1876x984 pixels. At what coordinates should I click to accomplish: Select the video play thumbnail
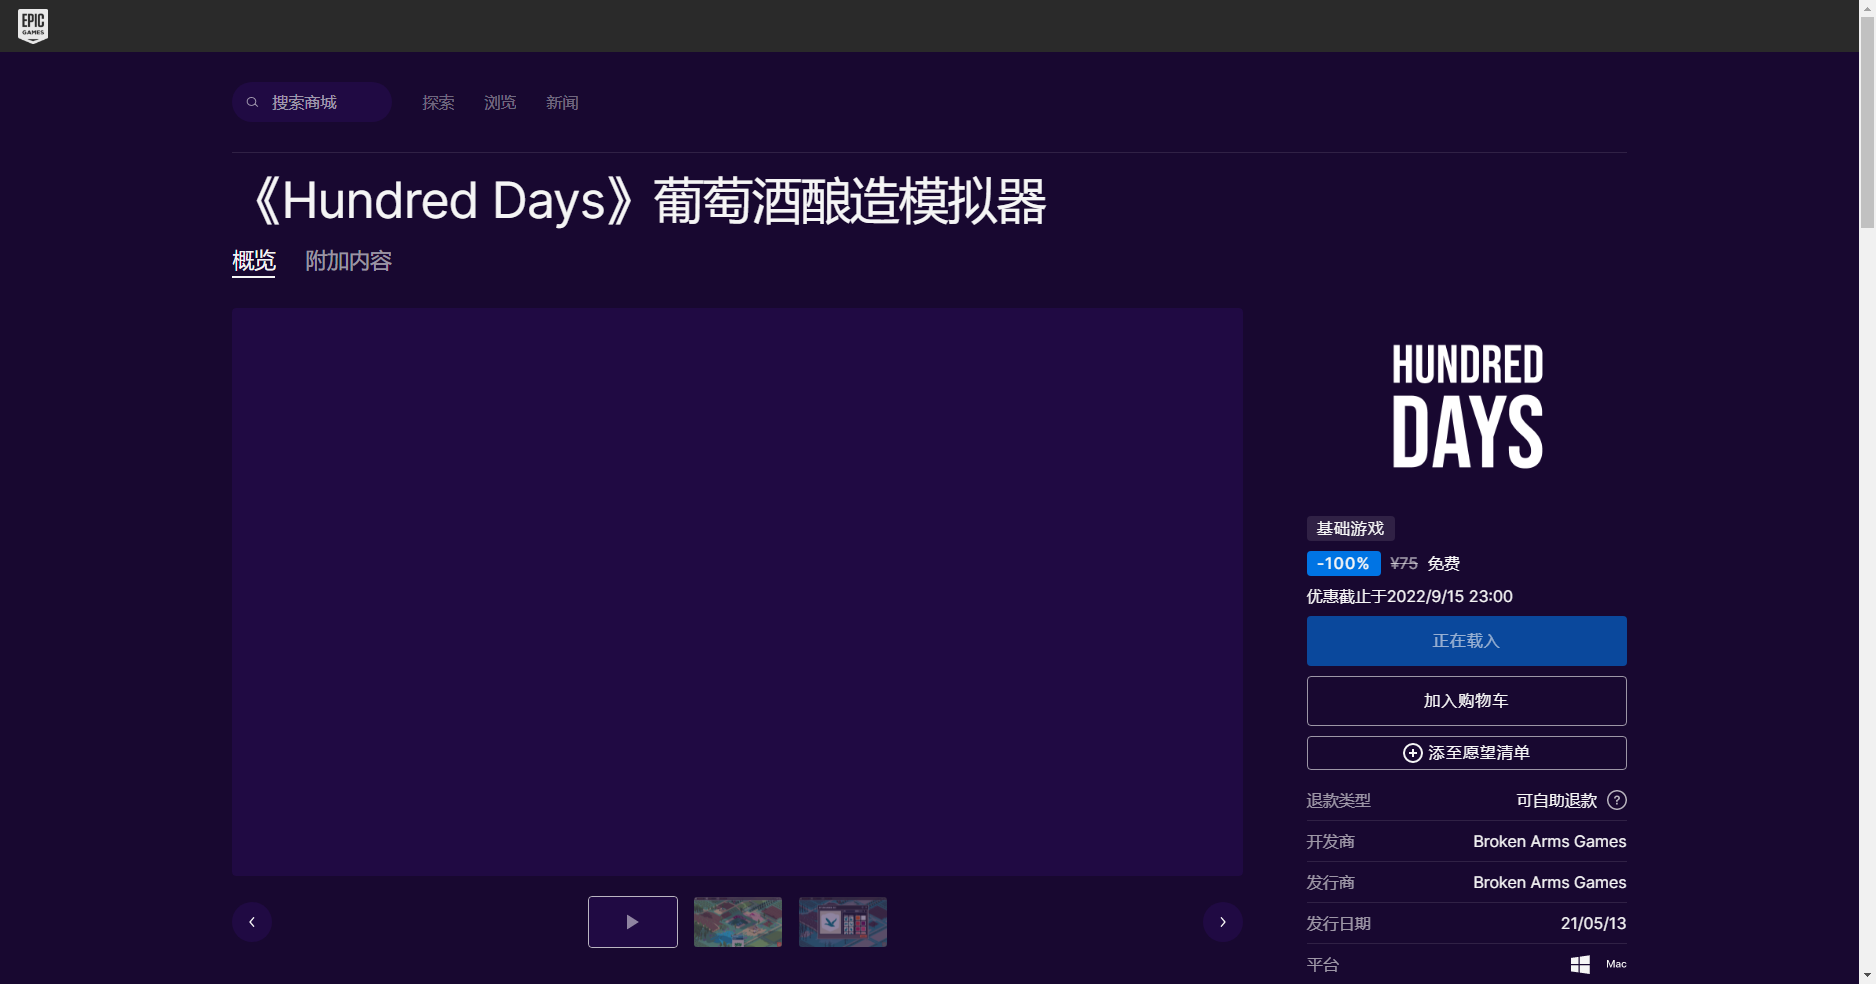633,922
